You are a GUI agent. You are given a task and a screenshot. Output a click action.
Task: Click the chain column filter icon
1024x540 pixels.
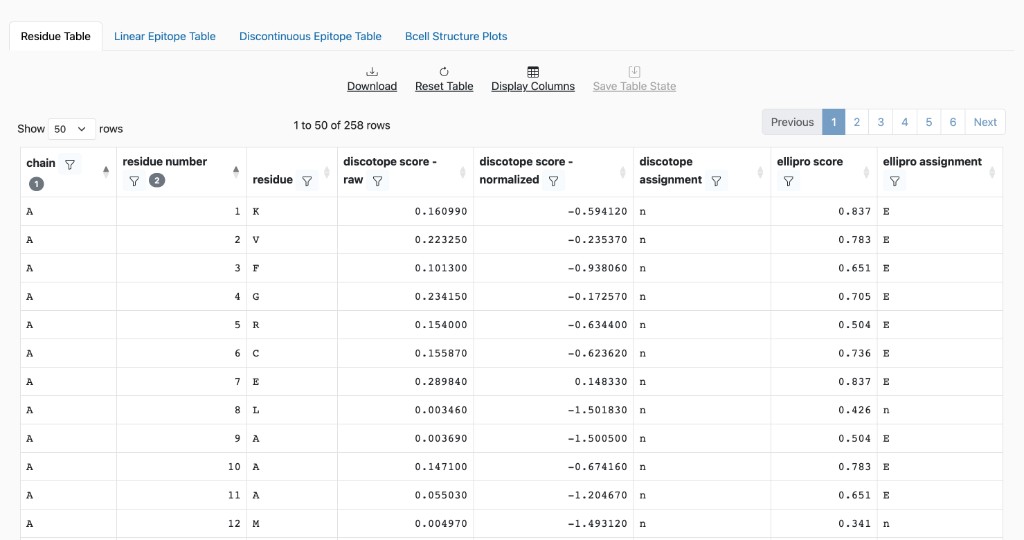coord(70,164)
